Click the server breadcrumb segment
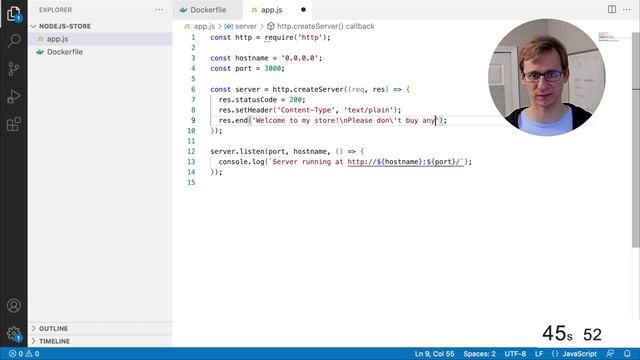 coord(246,26)
